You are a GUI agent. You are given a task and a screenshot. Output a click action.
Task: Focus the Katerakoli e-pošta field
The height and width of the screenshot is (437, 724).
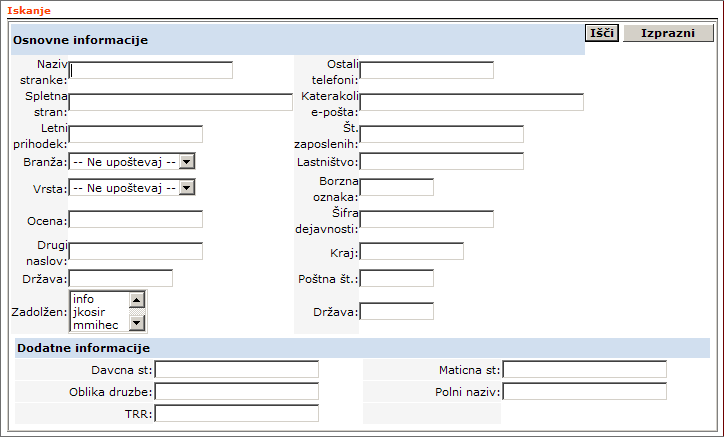tap(472, 102)
